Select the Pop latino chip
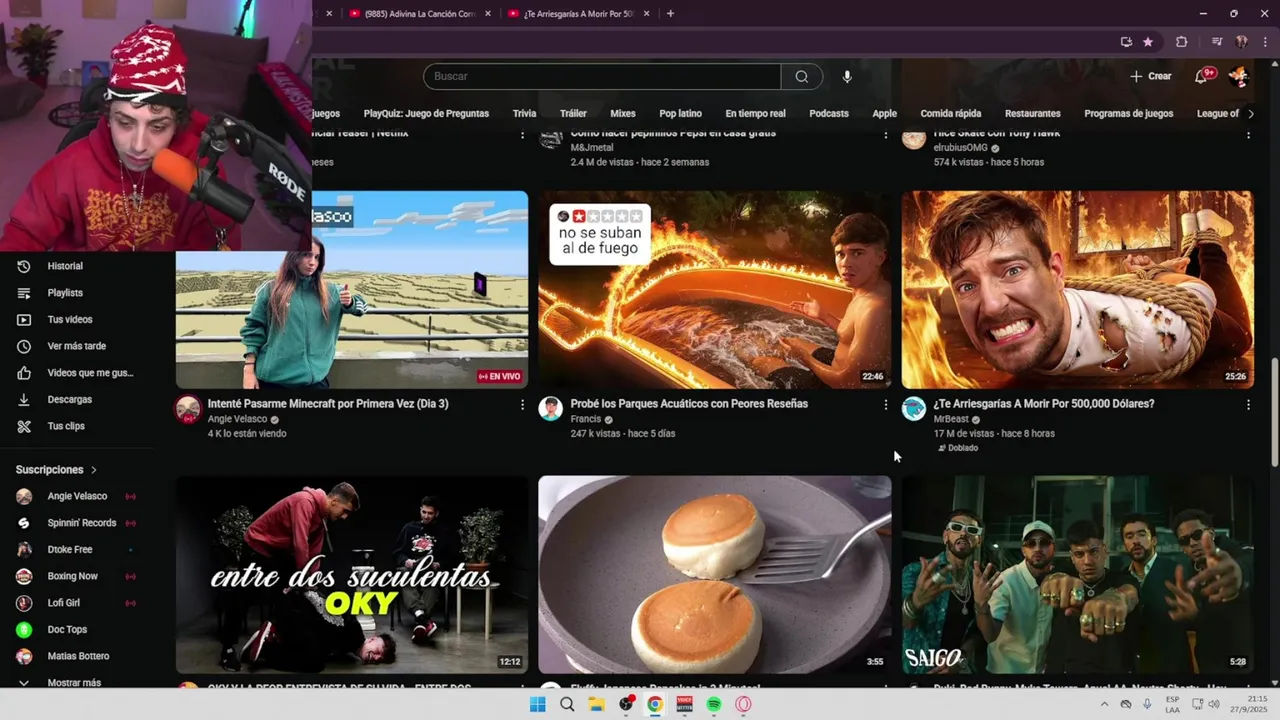The image size is (1280, 720). pos(680,114)
